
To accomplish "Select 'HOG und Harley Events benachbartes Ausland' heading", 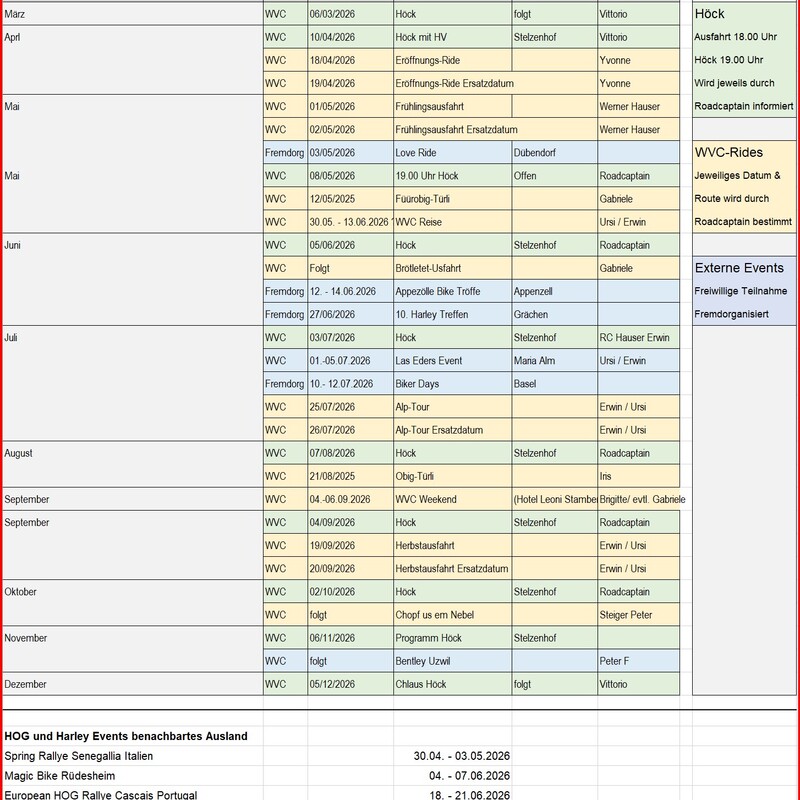I will (x=126, y=736).
